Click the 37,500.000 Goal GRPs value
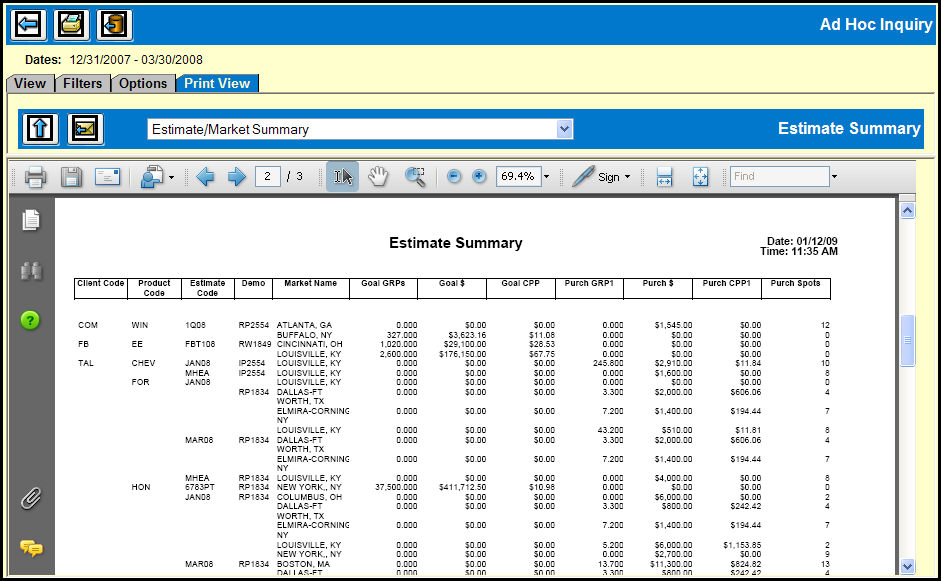Viewport: 941px width, 581px height. 396,487
